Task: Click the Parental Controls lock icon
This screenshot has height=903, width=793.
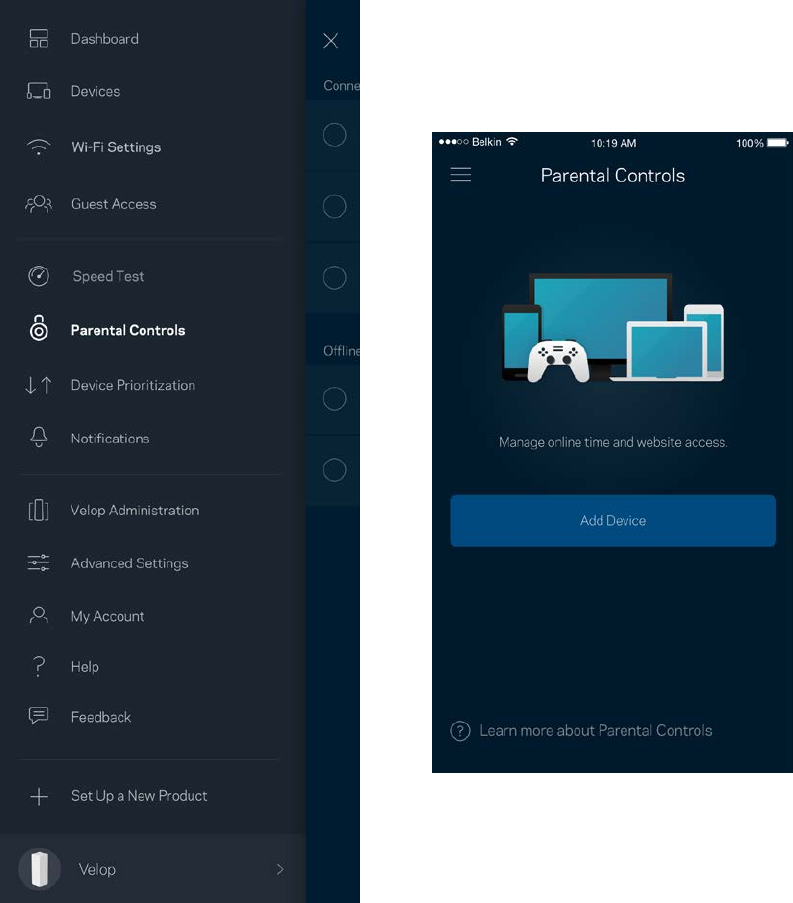Action: [39, 328]
